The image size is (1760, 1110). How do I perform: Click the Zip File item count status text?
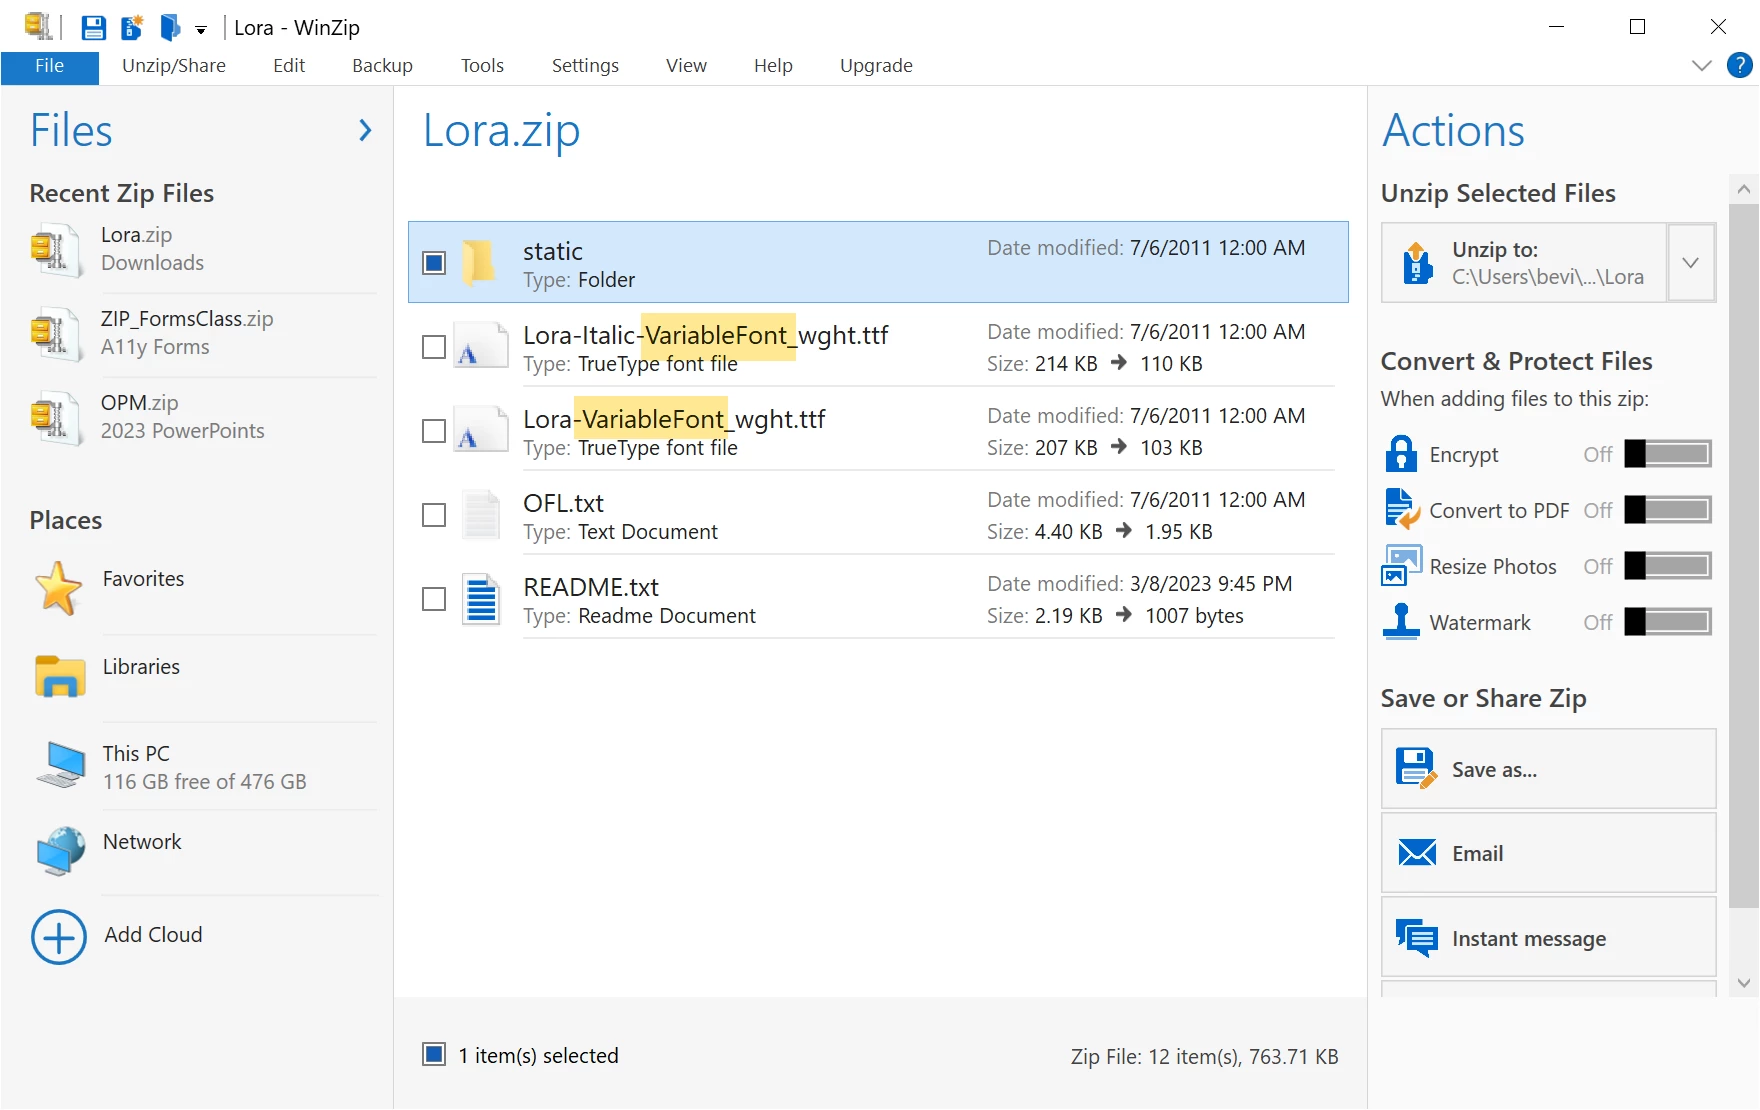pos(1204,1057)
